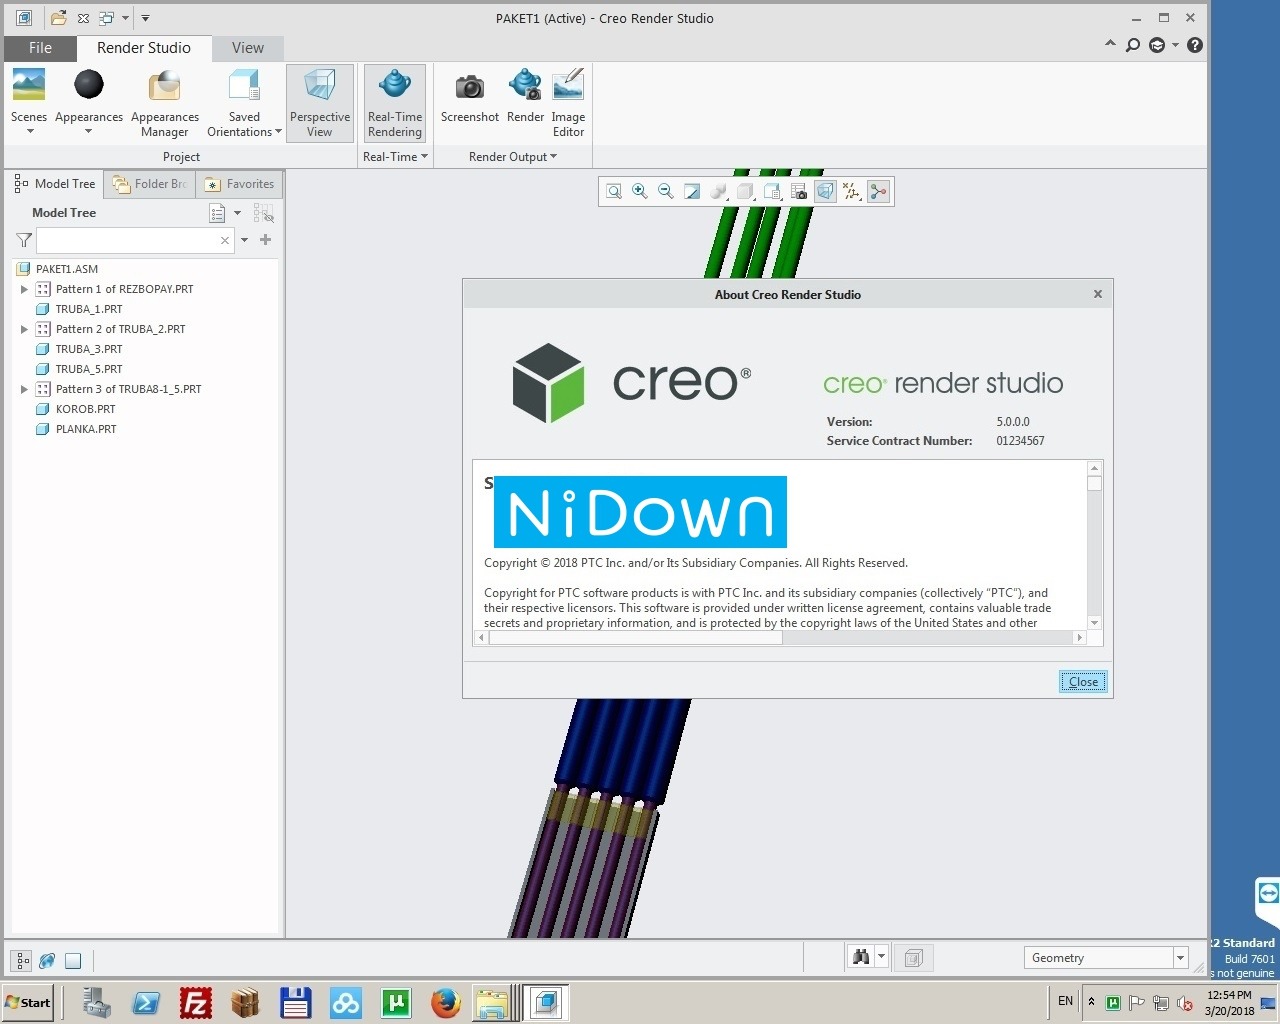Click the Model Tree search field
The image size is (1280, 1024).
(x=127, y=240)
